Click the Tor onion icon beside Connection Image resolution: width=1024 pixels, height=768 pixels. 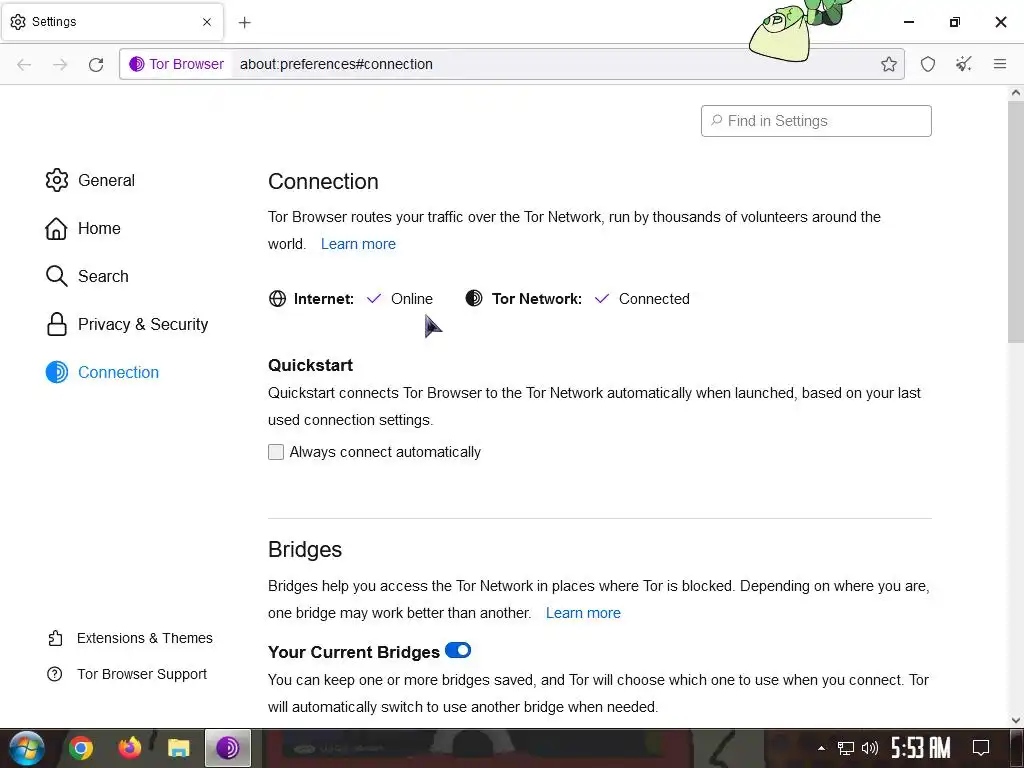click(57, 372)
